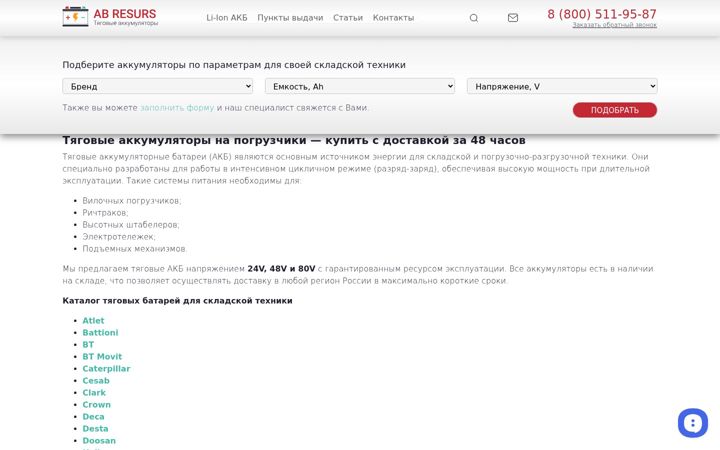Open the BT brand link

pos(88,344)
